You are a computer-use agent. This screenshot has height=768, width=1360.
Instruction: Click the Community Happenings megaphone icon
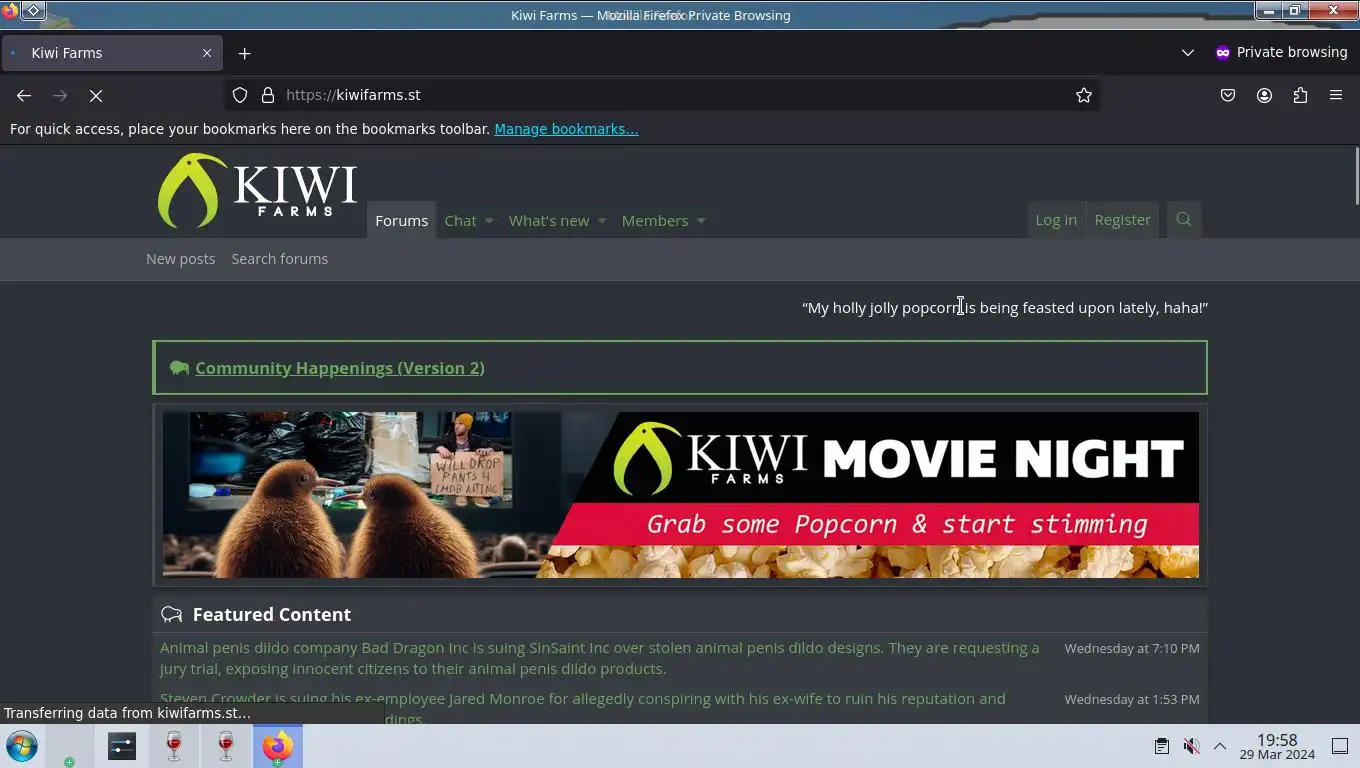point(179,368)
